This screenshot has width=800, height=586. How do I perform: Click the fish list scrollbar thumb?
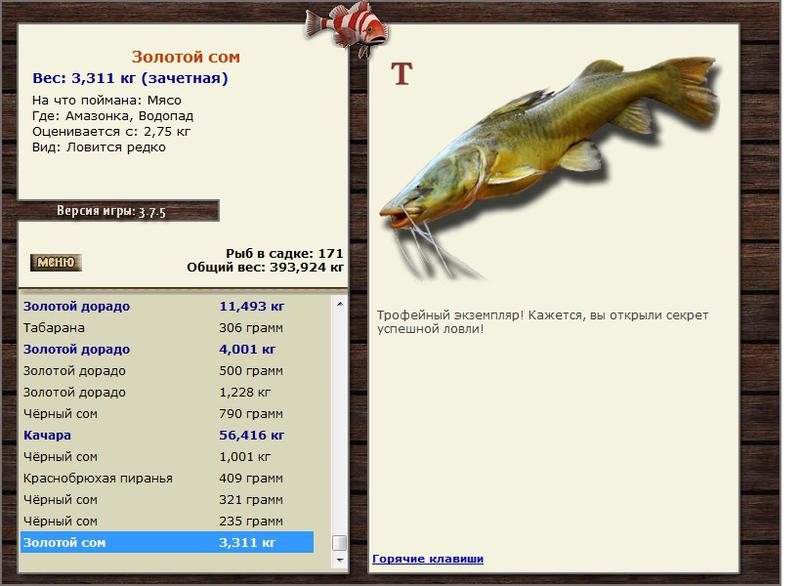340,542
